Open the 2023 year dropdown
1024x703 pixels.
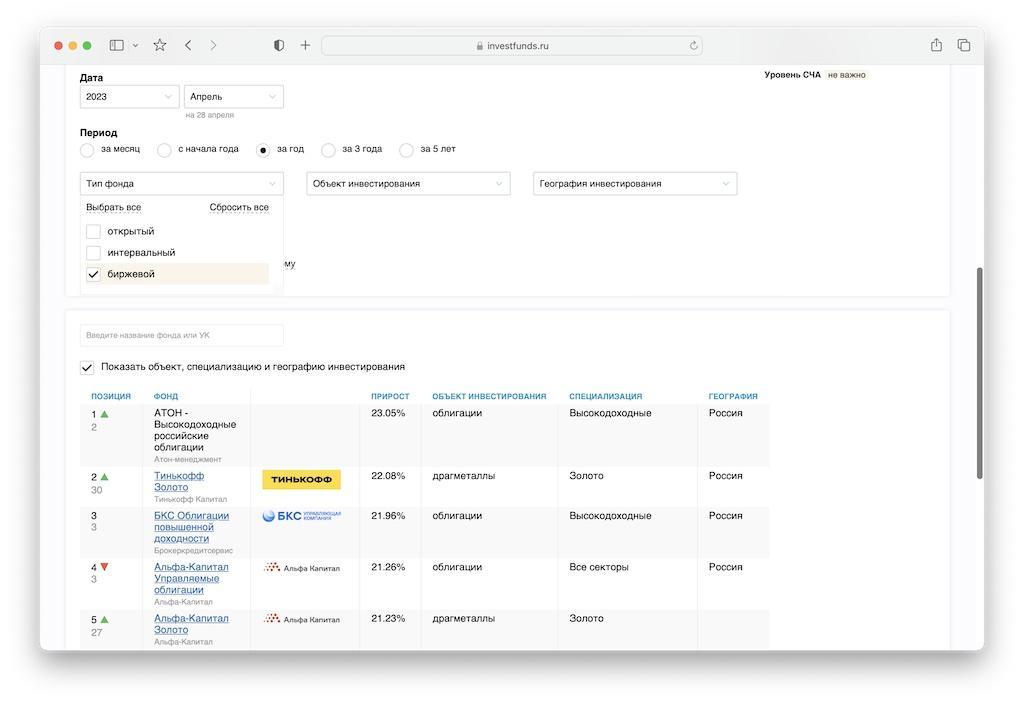pos(129,97)
